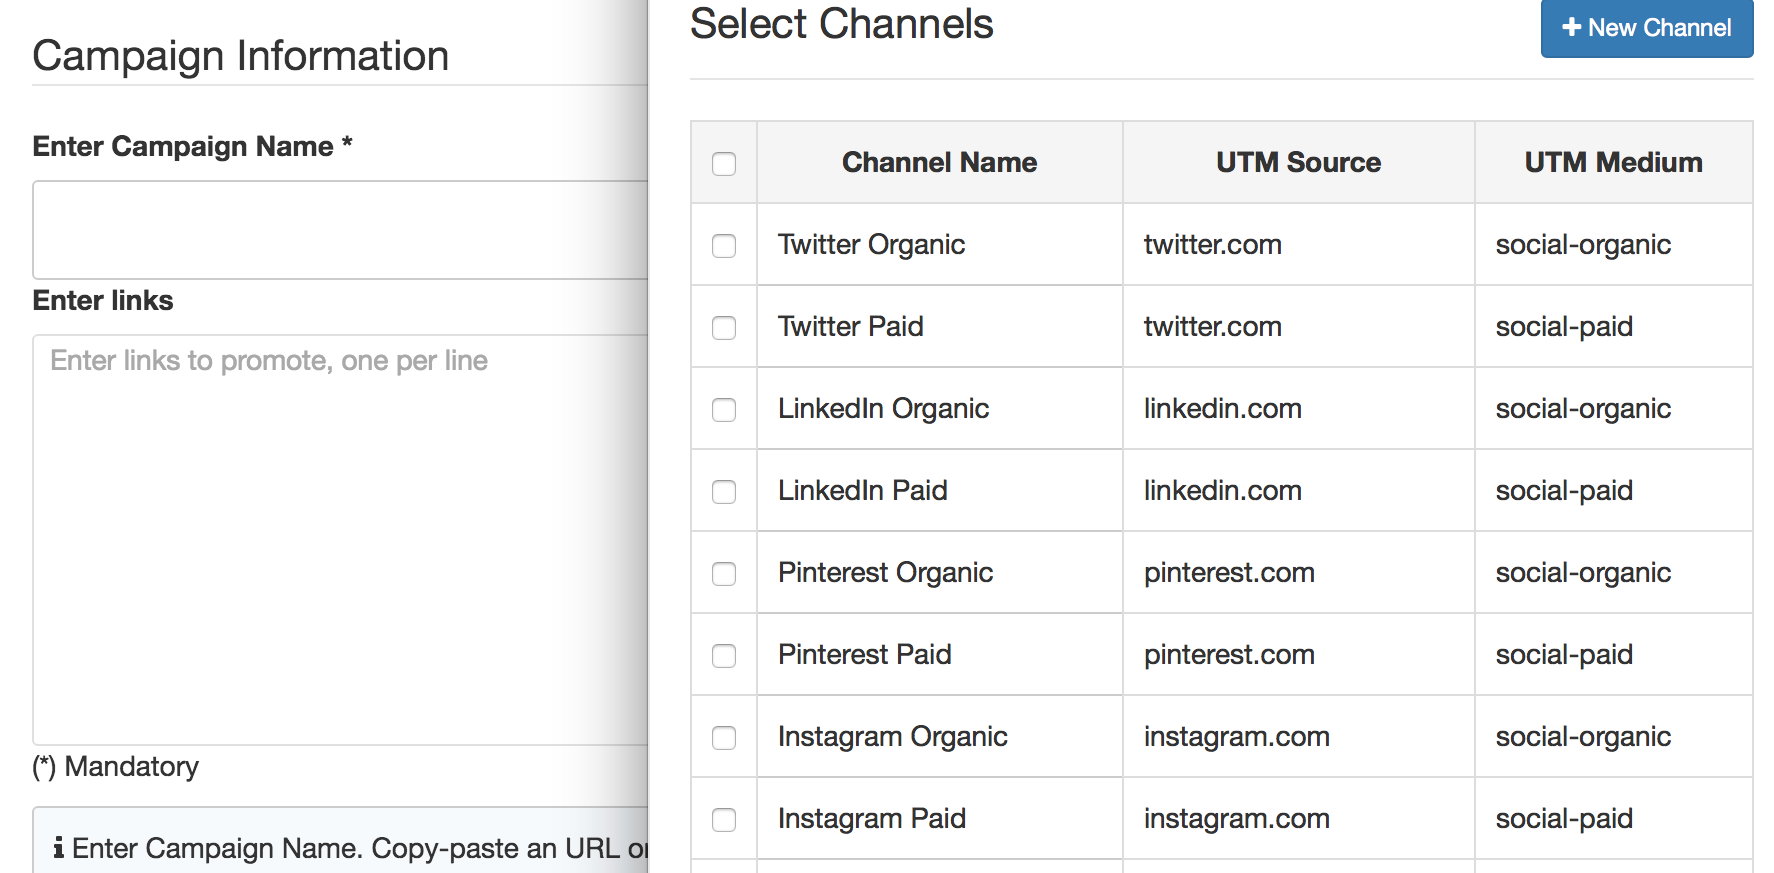Image resolution: width=1774 pixels, height=873 pixels.
Task: Click the UTM Source column header
Action: coord(1298,162)
